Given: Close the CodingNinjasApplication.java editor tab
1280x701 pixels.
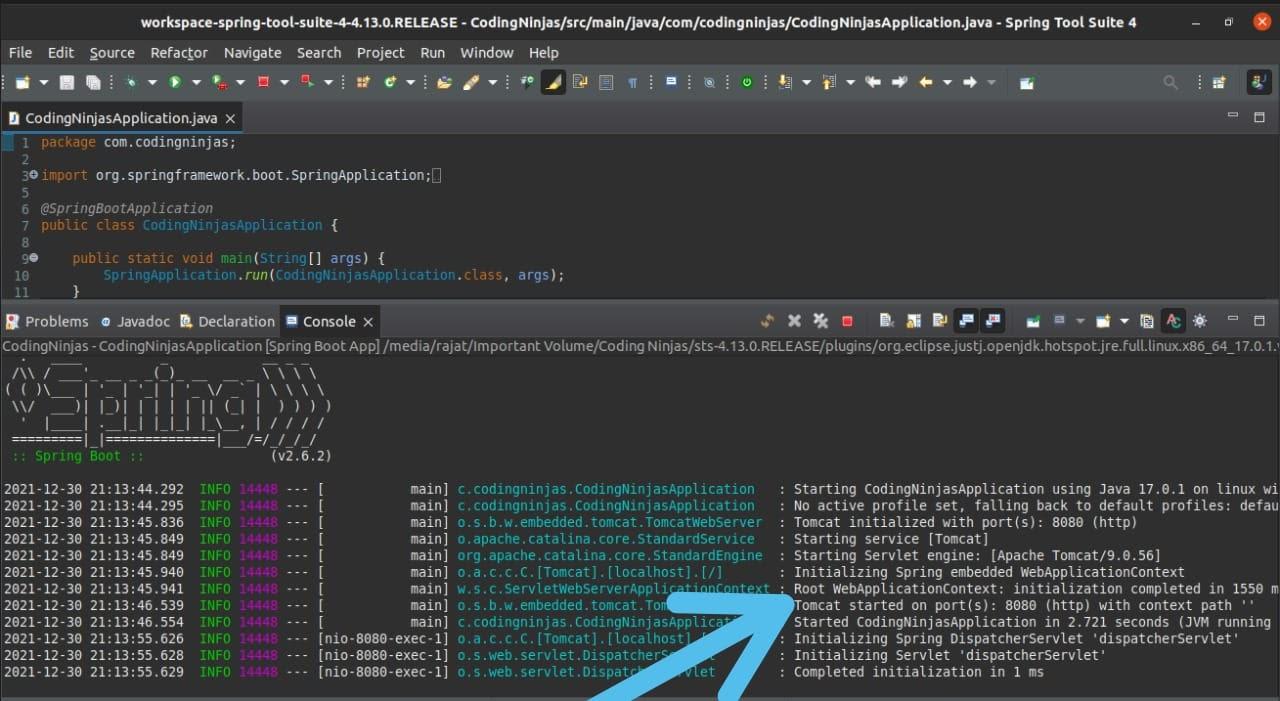Looking at the screenshot, I should (229, 118).
